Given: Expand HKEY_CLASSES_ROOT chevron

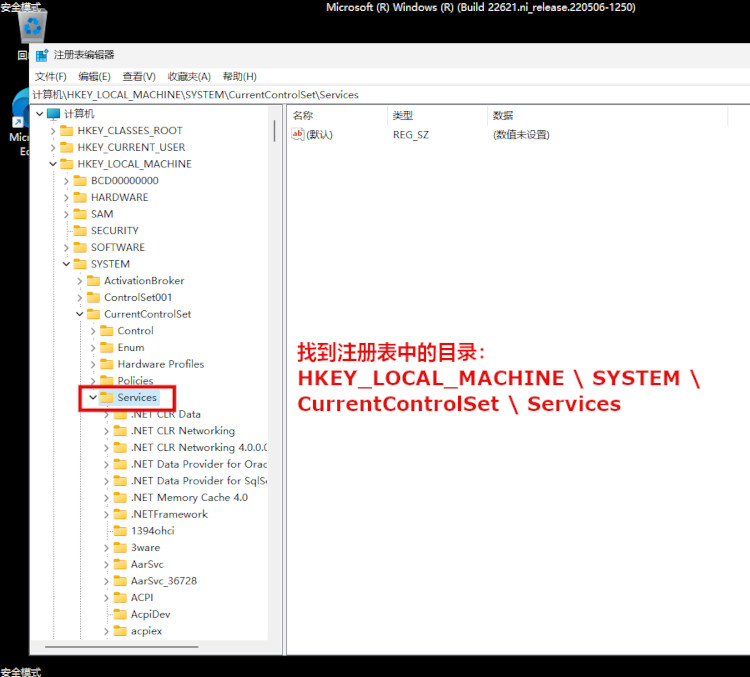Looking at the screenshot, I should tap(53, 131).
